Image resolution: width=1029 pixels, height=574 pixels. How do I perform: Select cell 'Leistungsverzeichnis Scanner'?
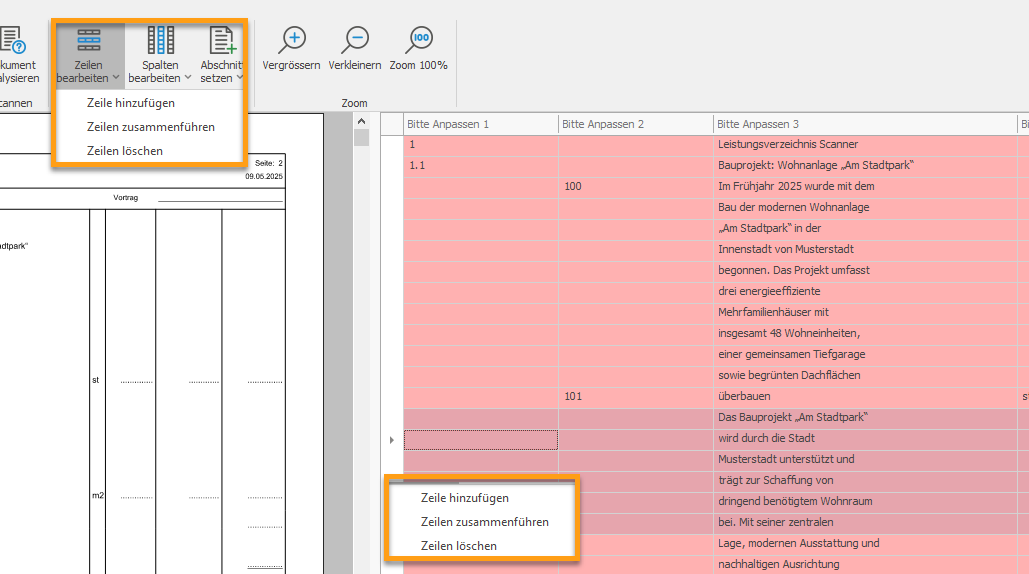click(x=865, y=144)
